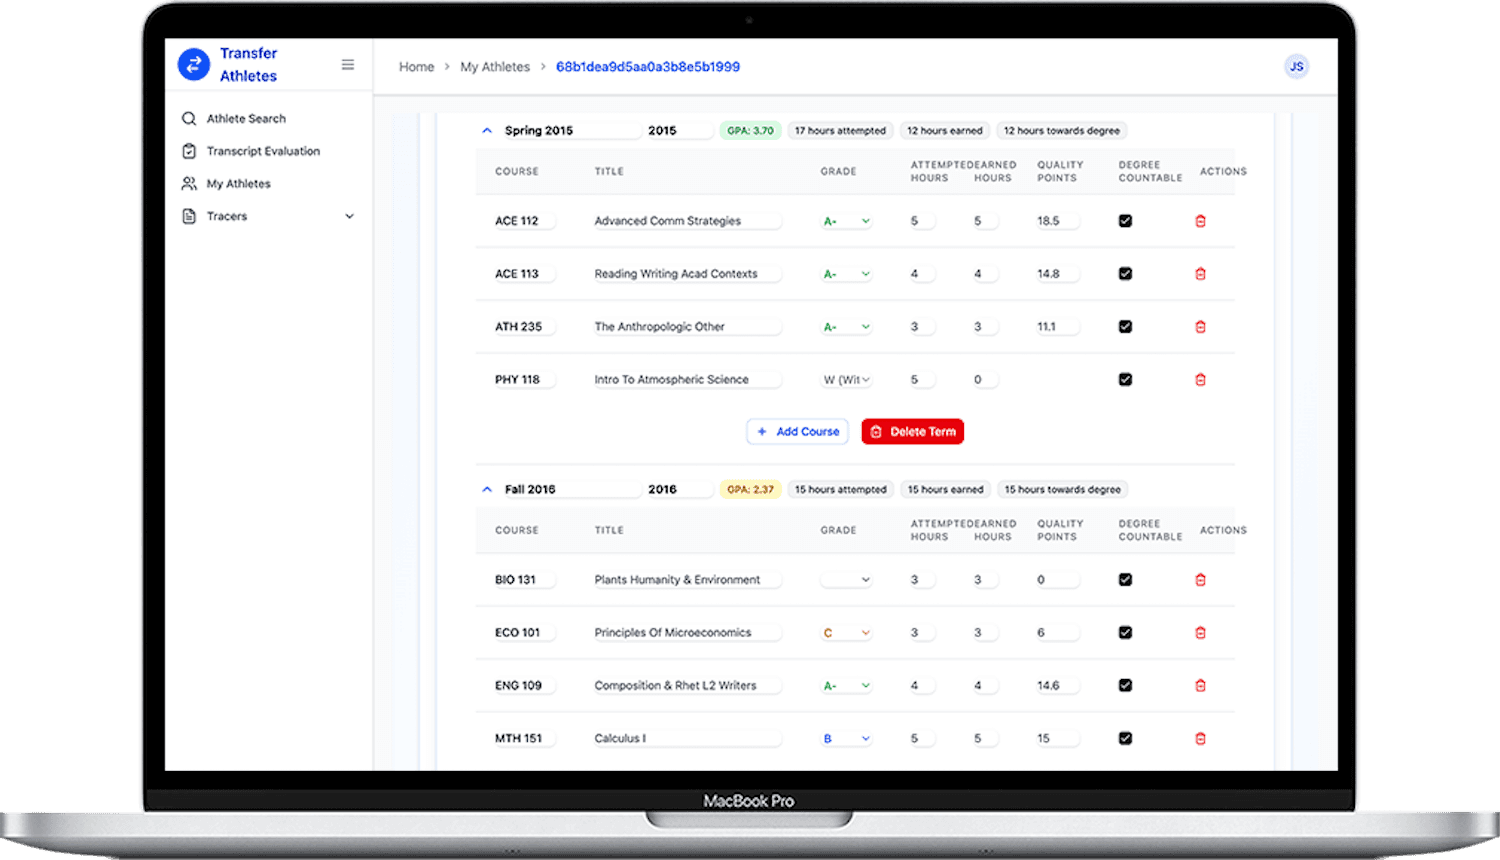
Task: Select the athlete ID breadcrumb
Action: (x=648, y=67)
